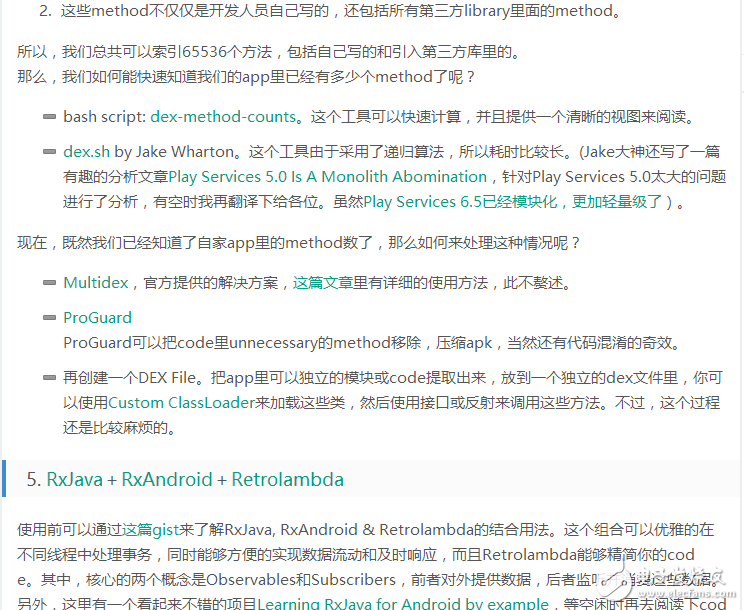Open Play Services 5.0 Is A Monolith Abomination article
Screen dimensions: 744x610
(x=327, y=177)
